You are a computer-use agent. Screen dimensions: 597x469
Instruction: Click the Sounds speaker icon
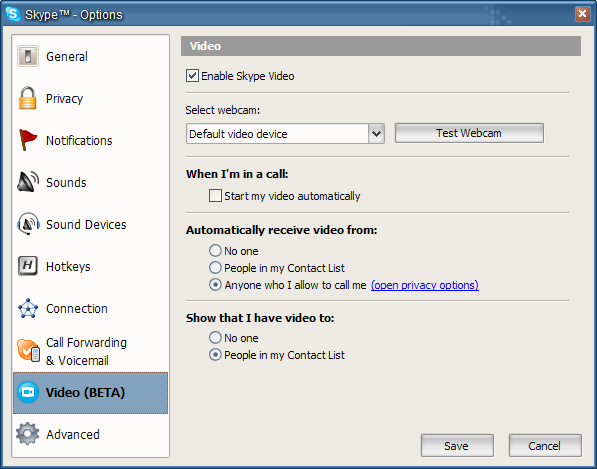[x=28, y=182]
